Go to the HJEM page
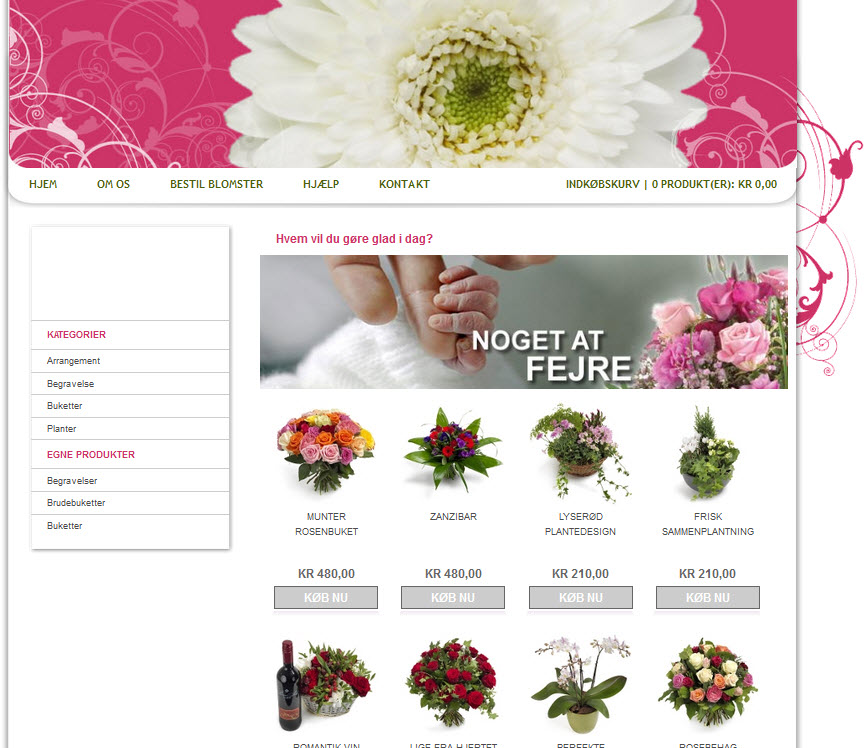864x748 pixels. (x=43, y=184)
